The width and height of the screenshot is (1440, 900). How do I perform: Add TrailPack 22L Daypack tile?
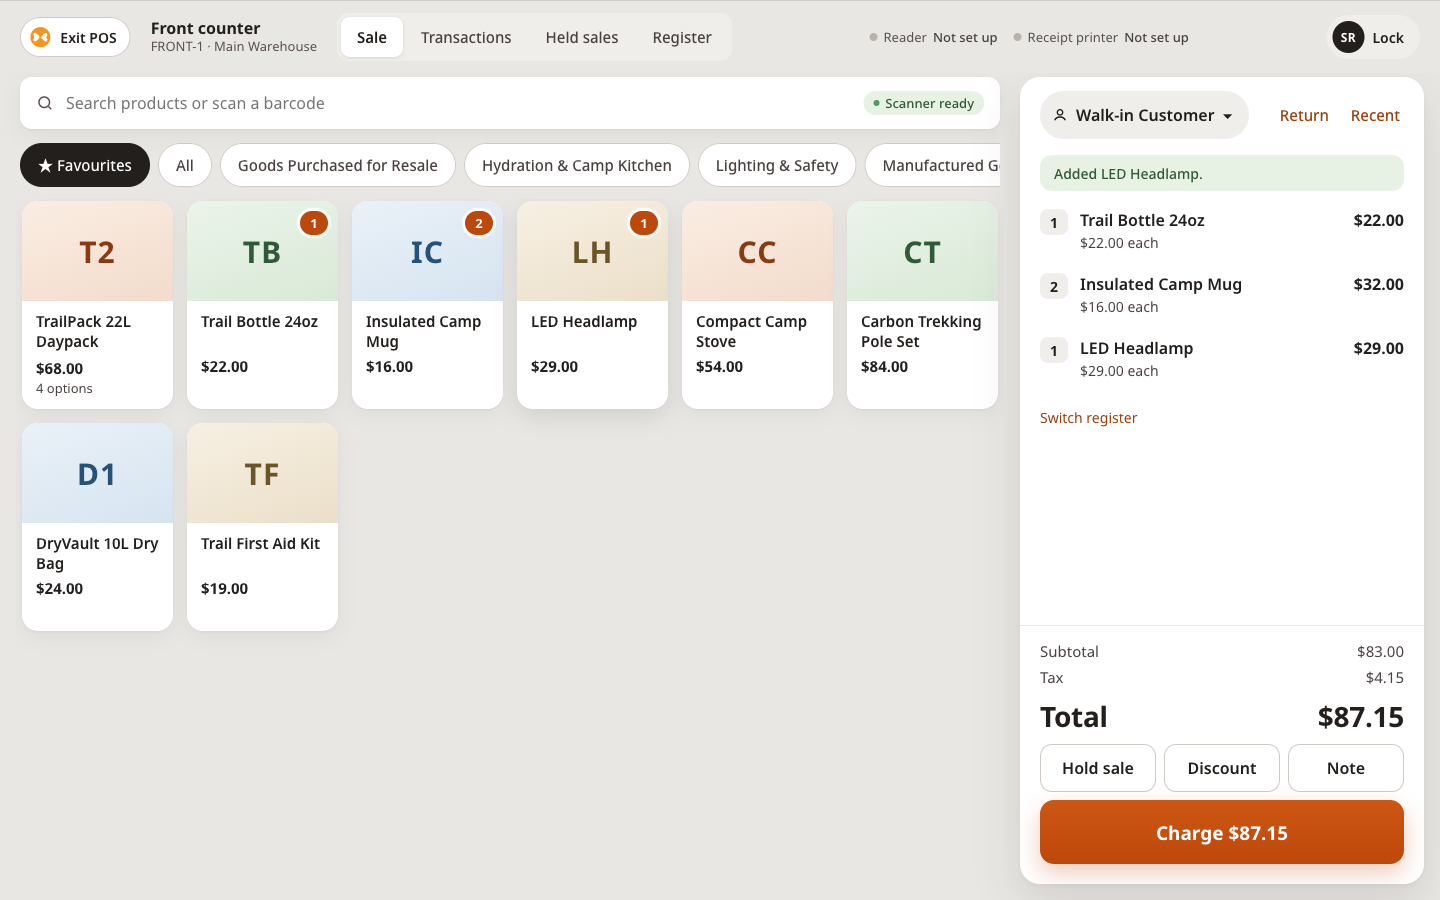click(97, 305)
